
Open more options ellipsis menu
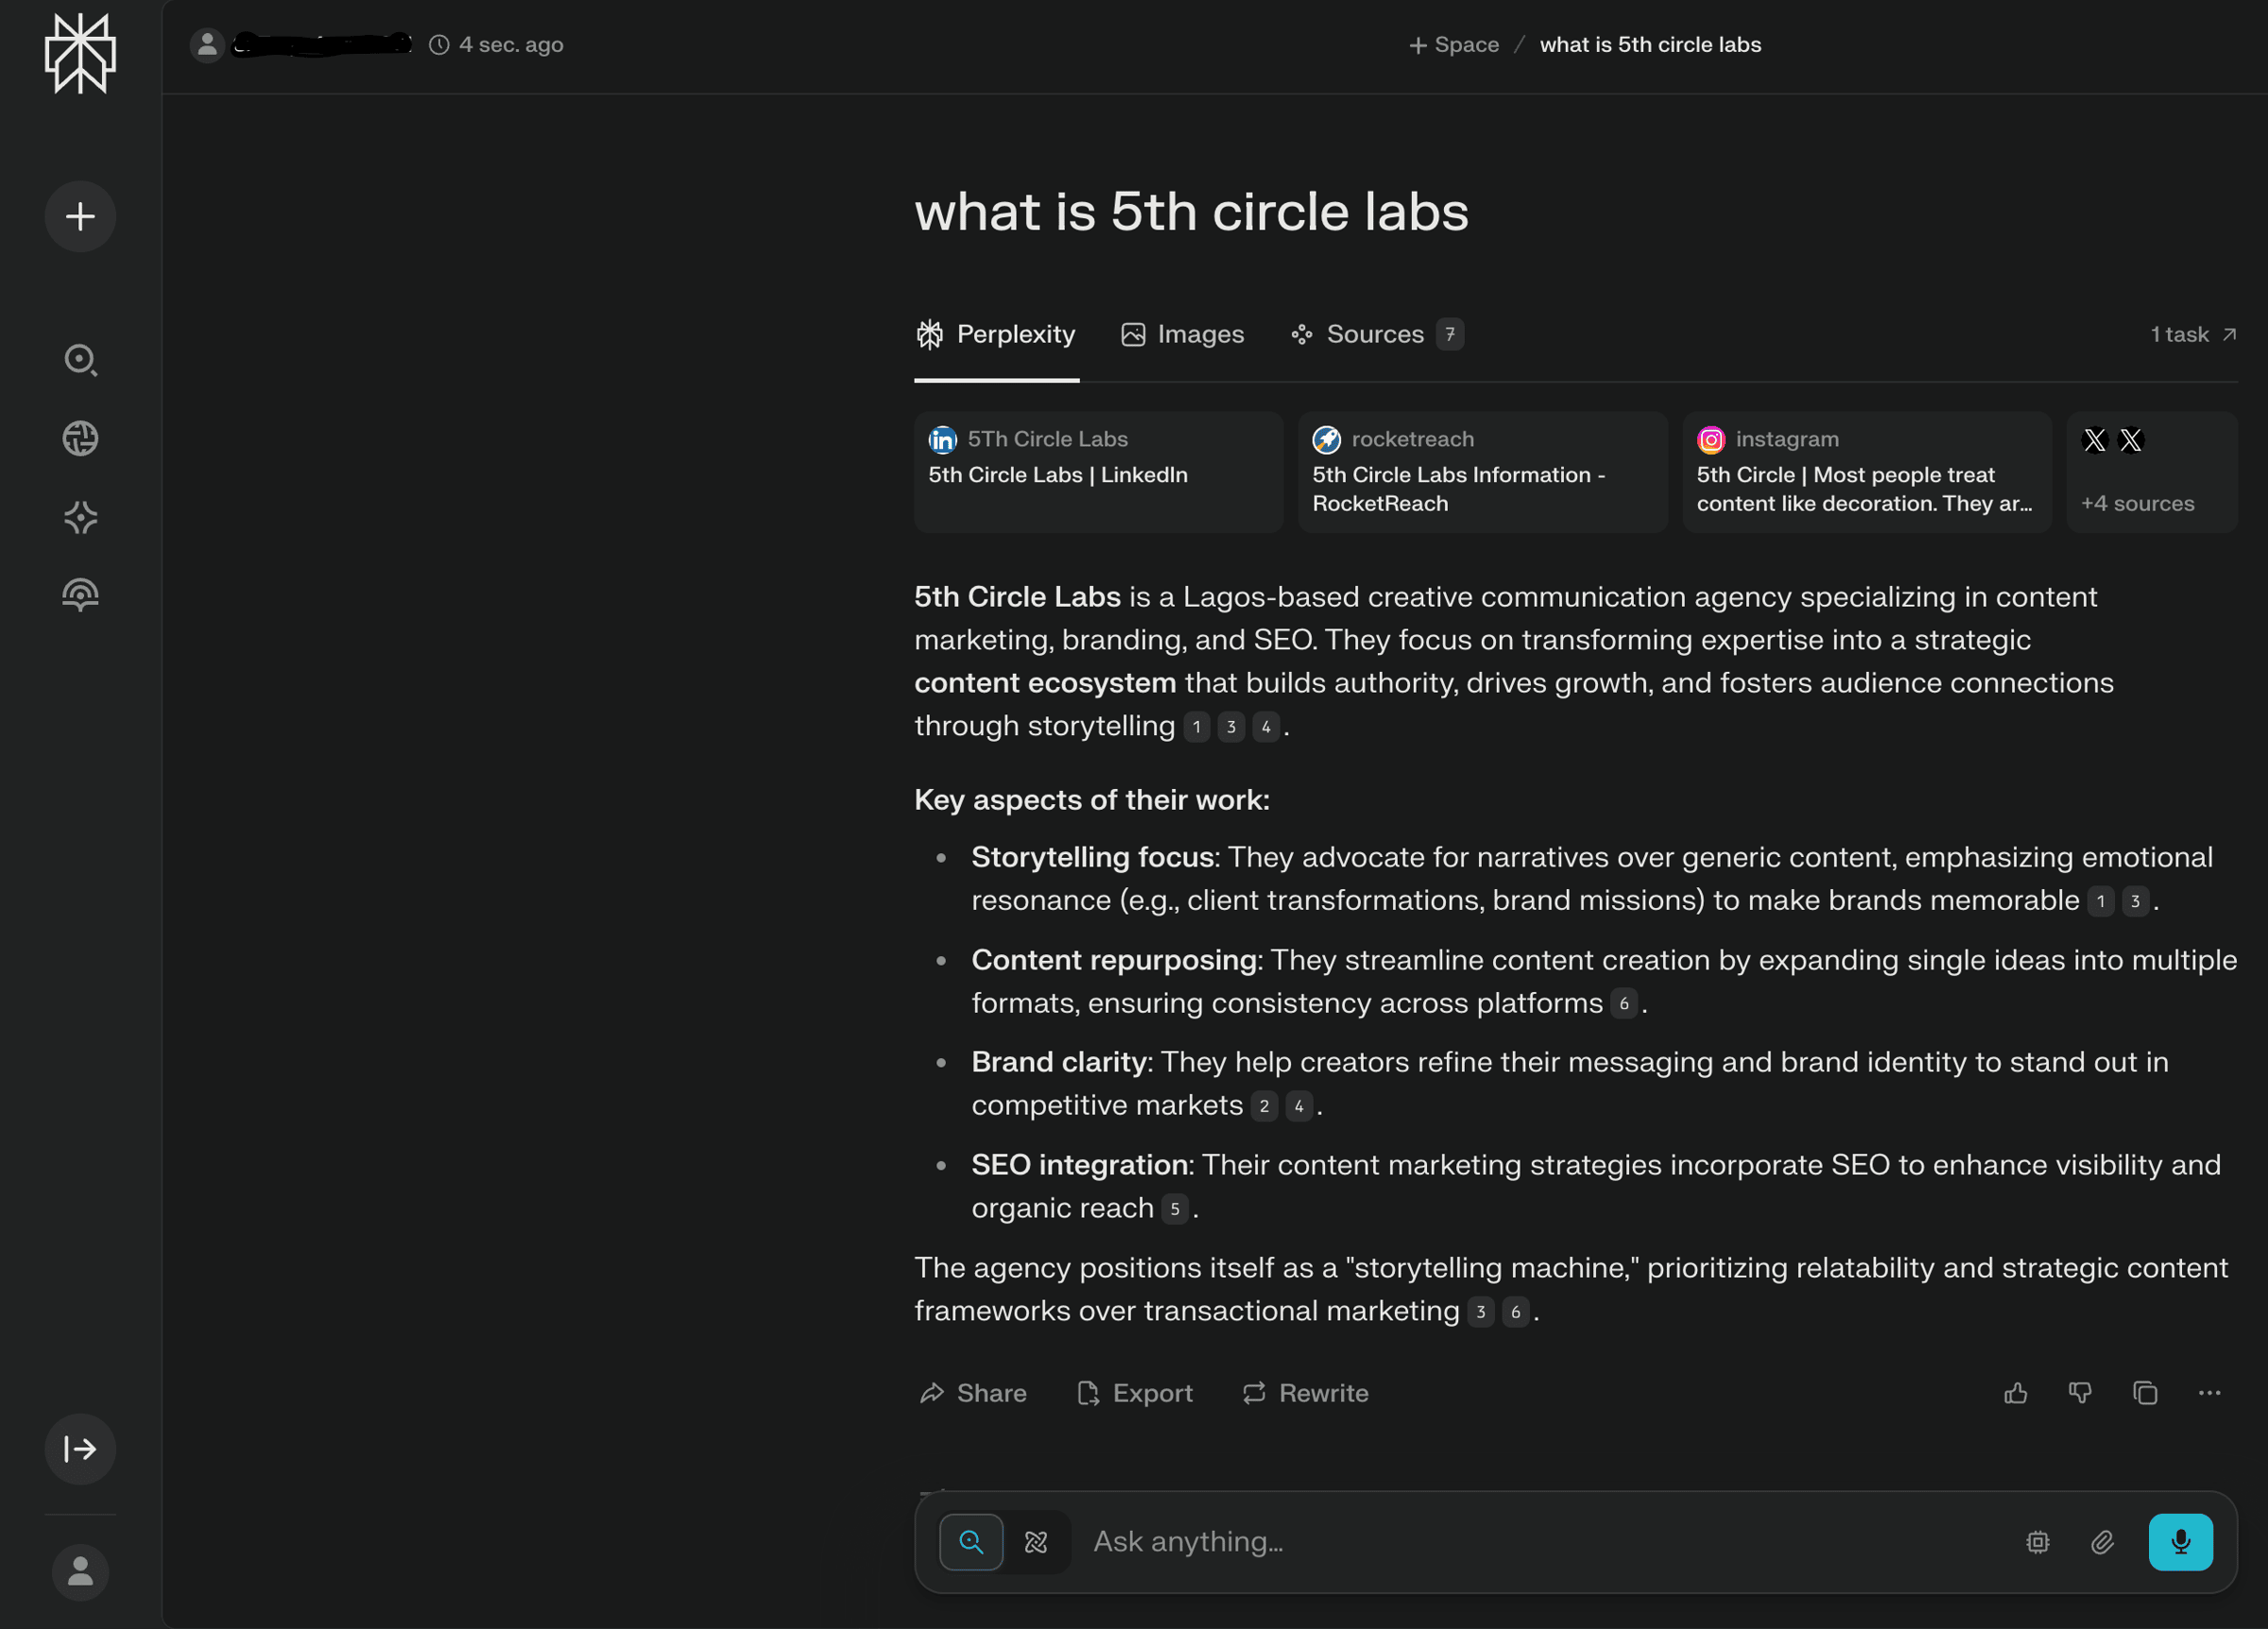(x=2209, y=1393)
